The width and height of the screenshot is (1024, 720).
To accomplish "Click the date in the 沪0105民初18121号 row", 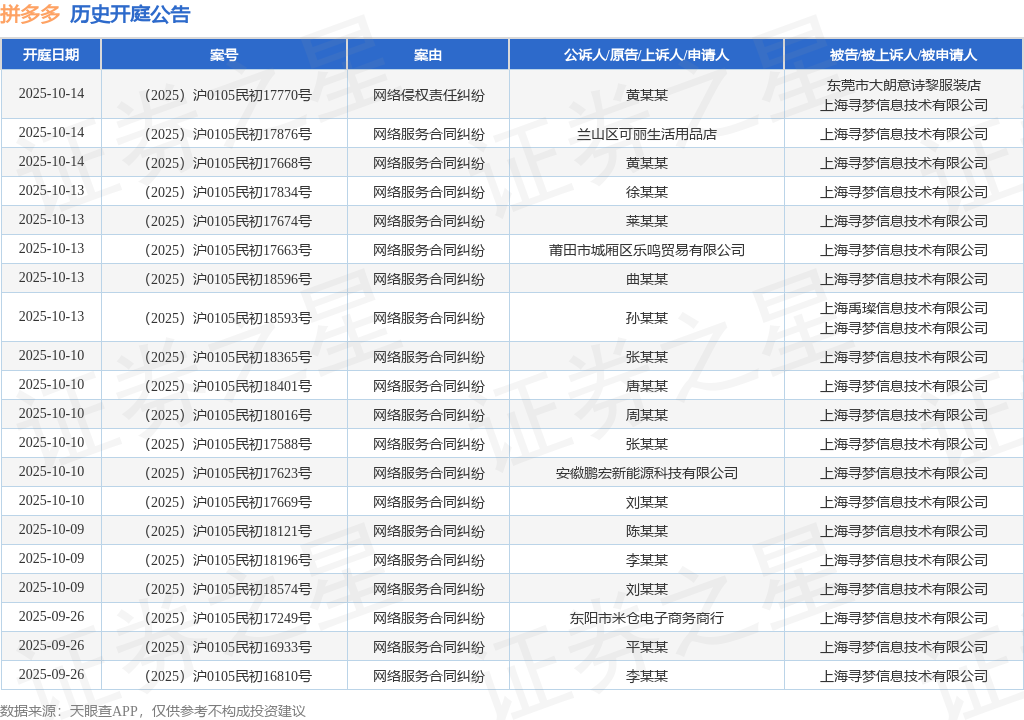I will 52,529.
